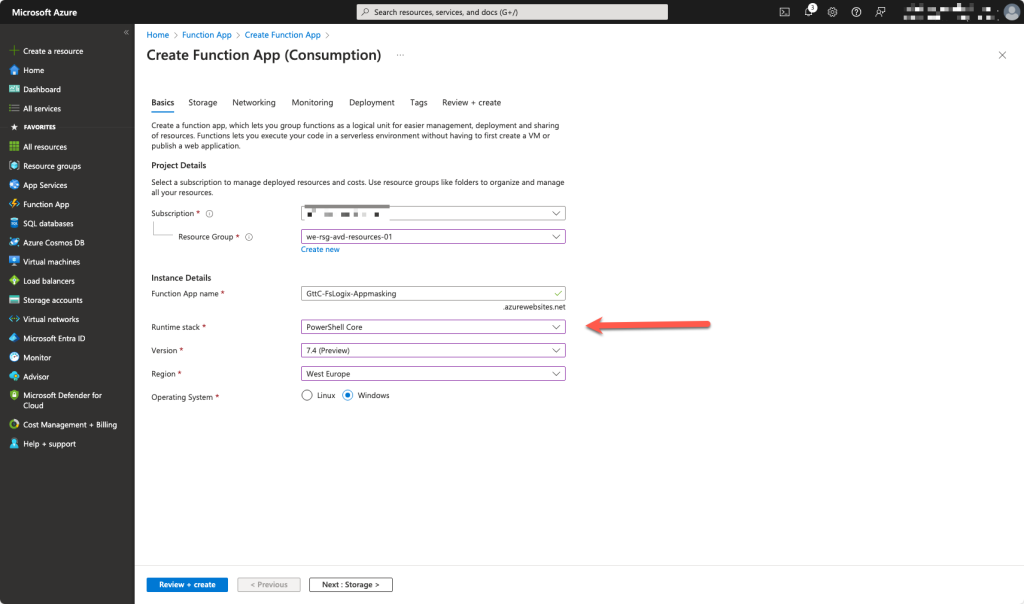Screen dimensions: 1024x604
Task: Open the Region dropdown
Action: point(433,374)
